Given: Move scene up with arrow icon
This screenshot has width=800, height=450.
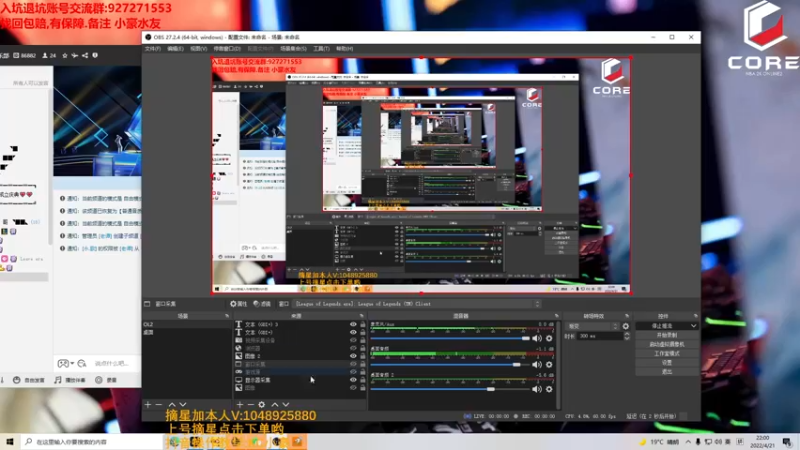Looking at the screenshot, I should pyautogui.click(x=172, y=405).
